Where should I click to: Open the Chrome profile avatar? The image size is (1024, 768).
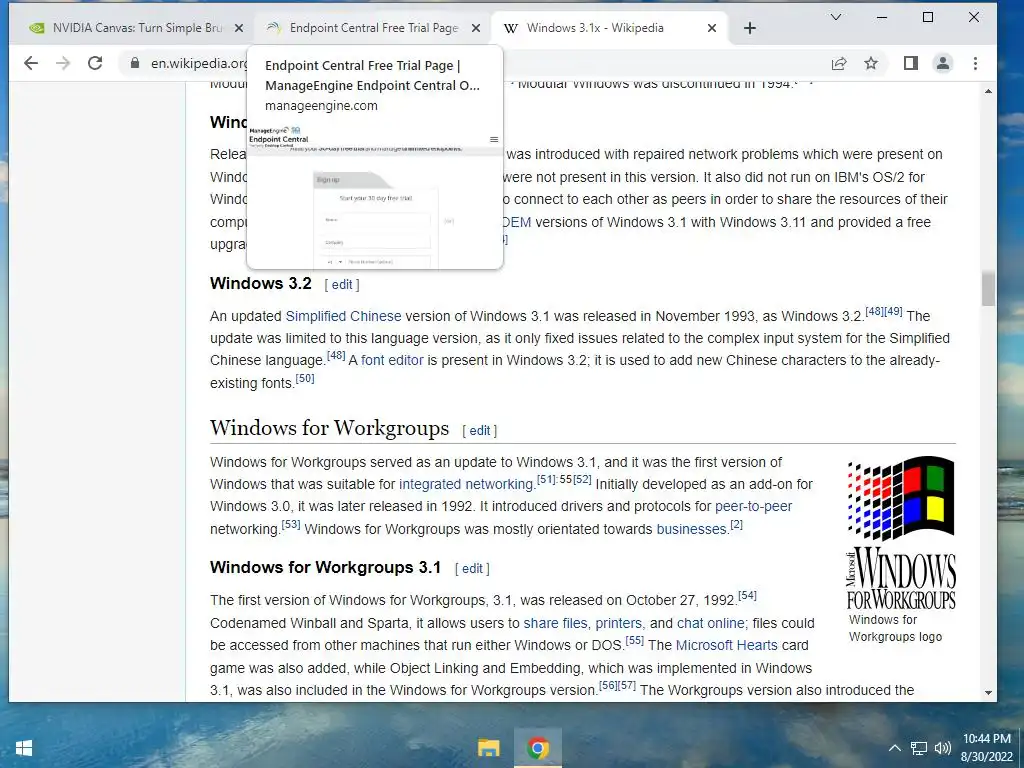coord(943,63)
